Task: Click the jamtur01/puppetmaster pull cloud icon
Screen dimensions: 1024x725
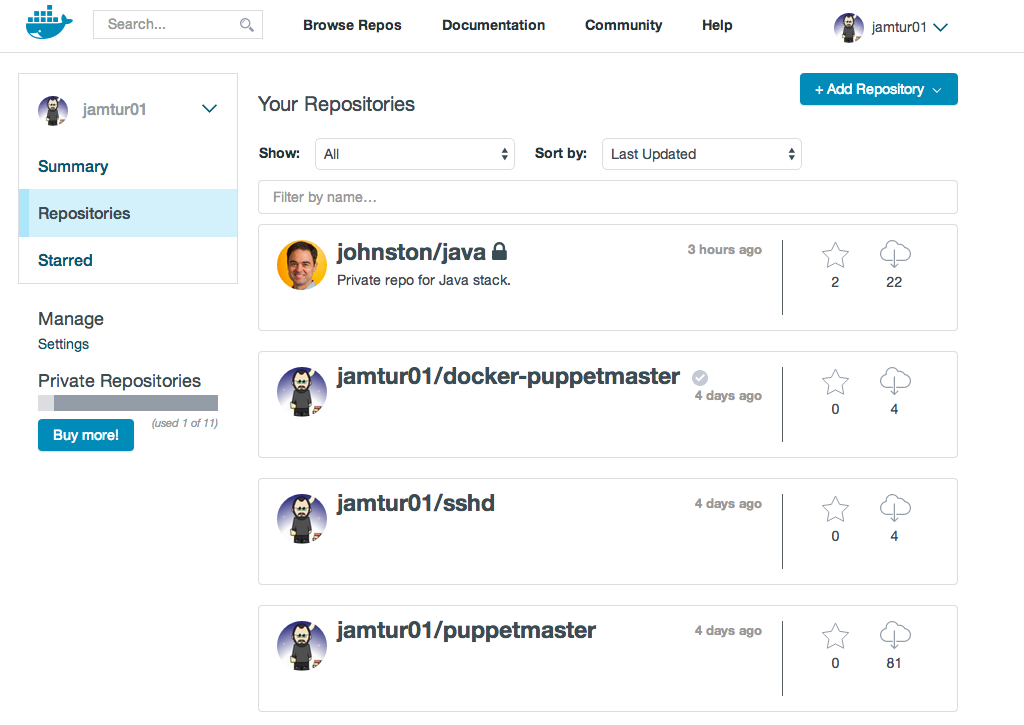Action: [x=895, y=635]
